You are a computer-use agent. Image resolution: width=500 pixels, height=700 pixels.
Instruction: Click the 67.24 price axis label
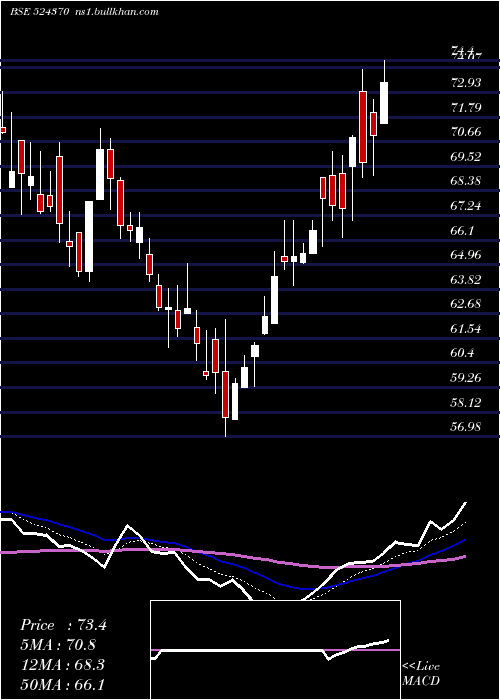(467, 206)
